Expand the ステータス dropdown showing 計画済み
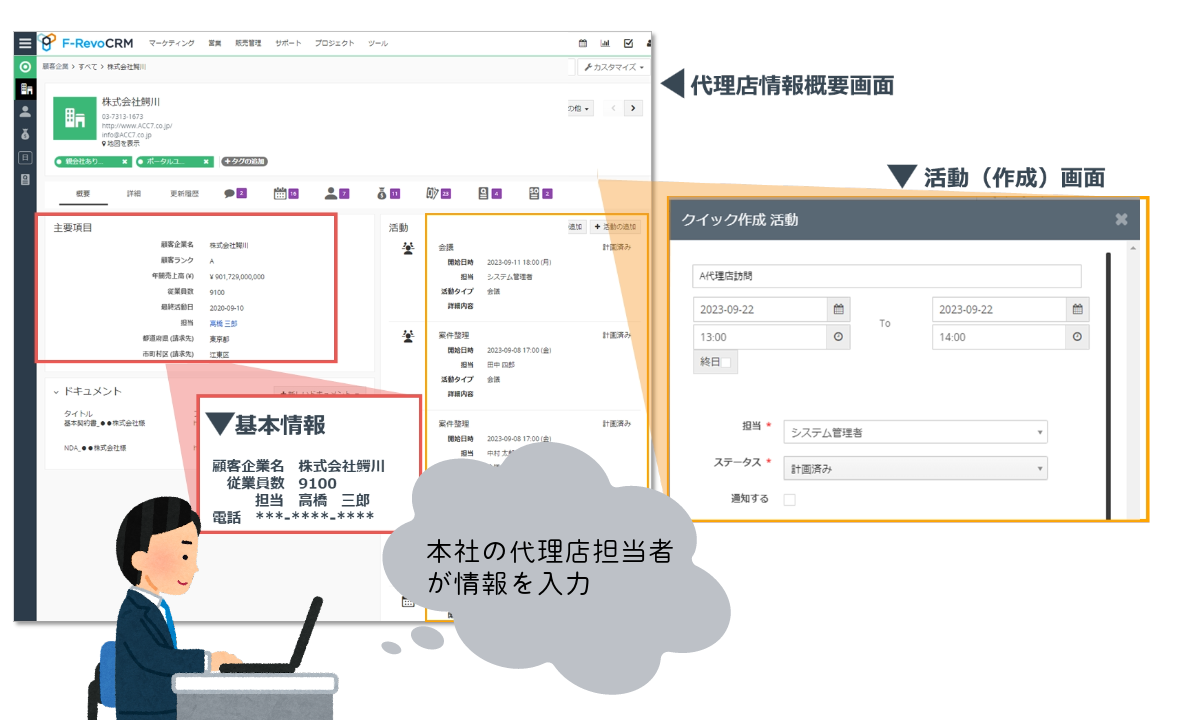The width and height of the screenshot is (1200, 720). click(x=916, y=468)
